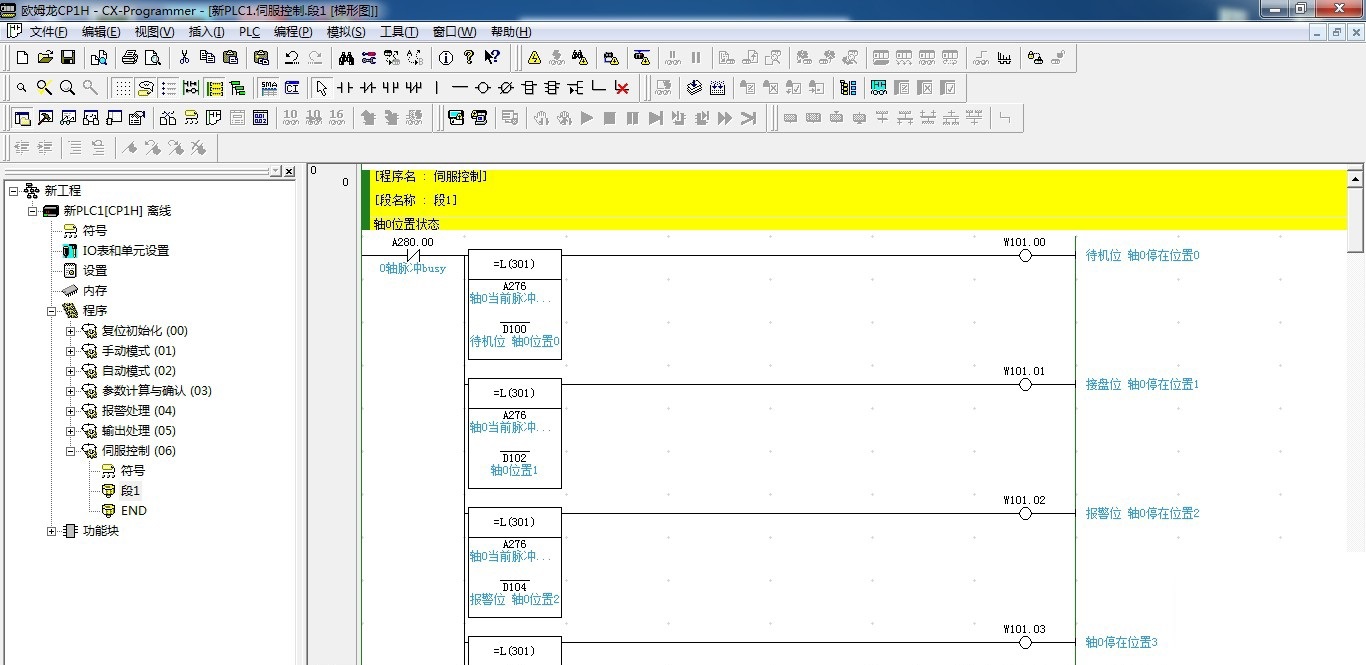The height and width of the screenshot is (665, 1366).
Task: Undo the last edit
Action: pyautogui.click(x=291, y=57)
